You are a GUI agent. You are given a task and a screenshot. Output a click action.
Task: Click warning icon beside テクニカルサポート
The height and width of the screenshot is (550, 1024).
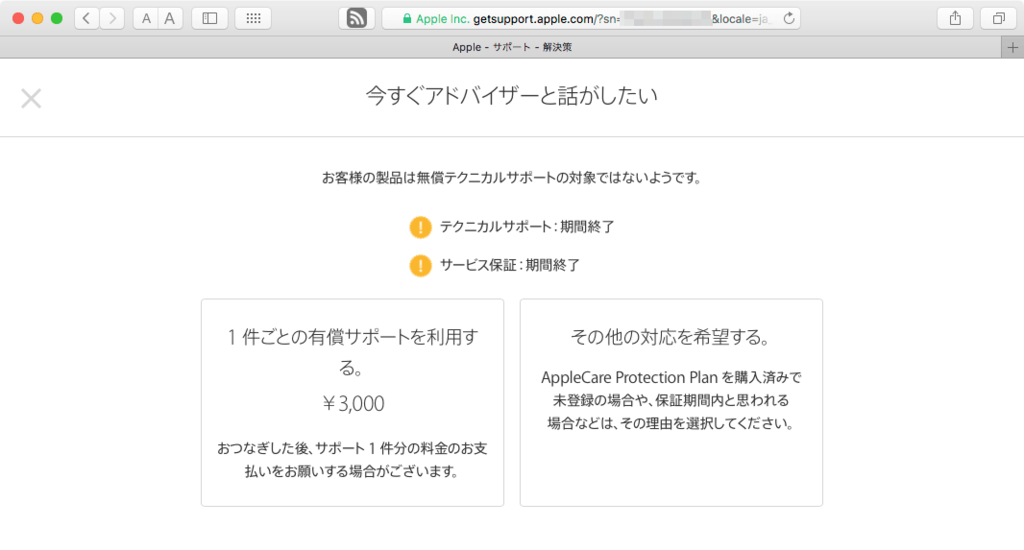[421, 227]
